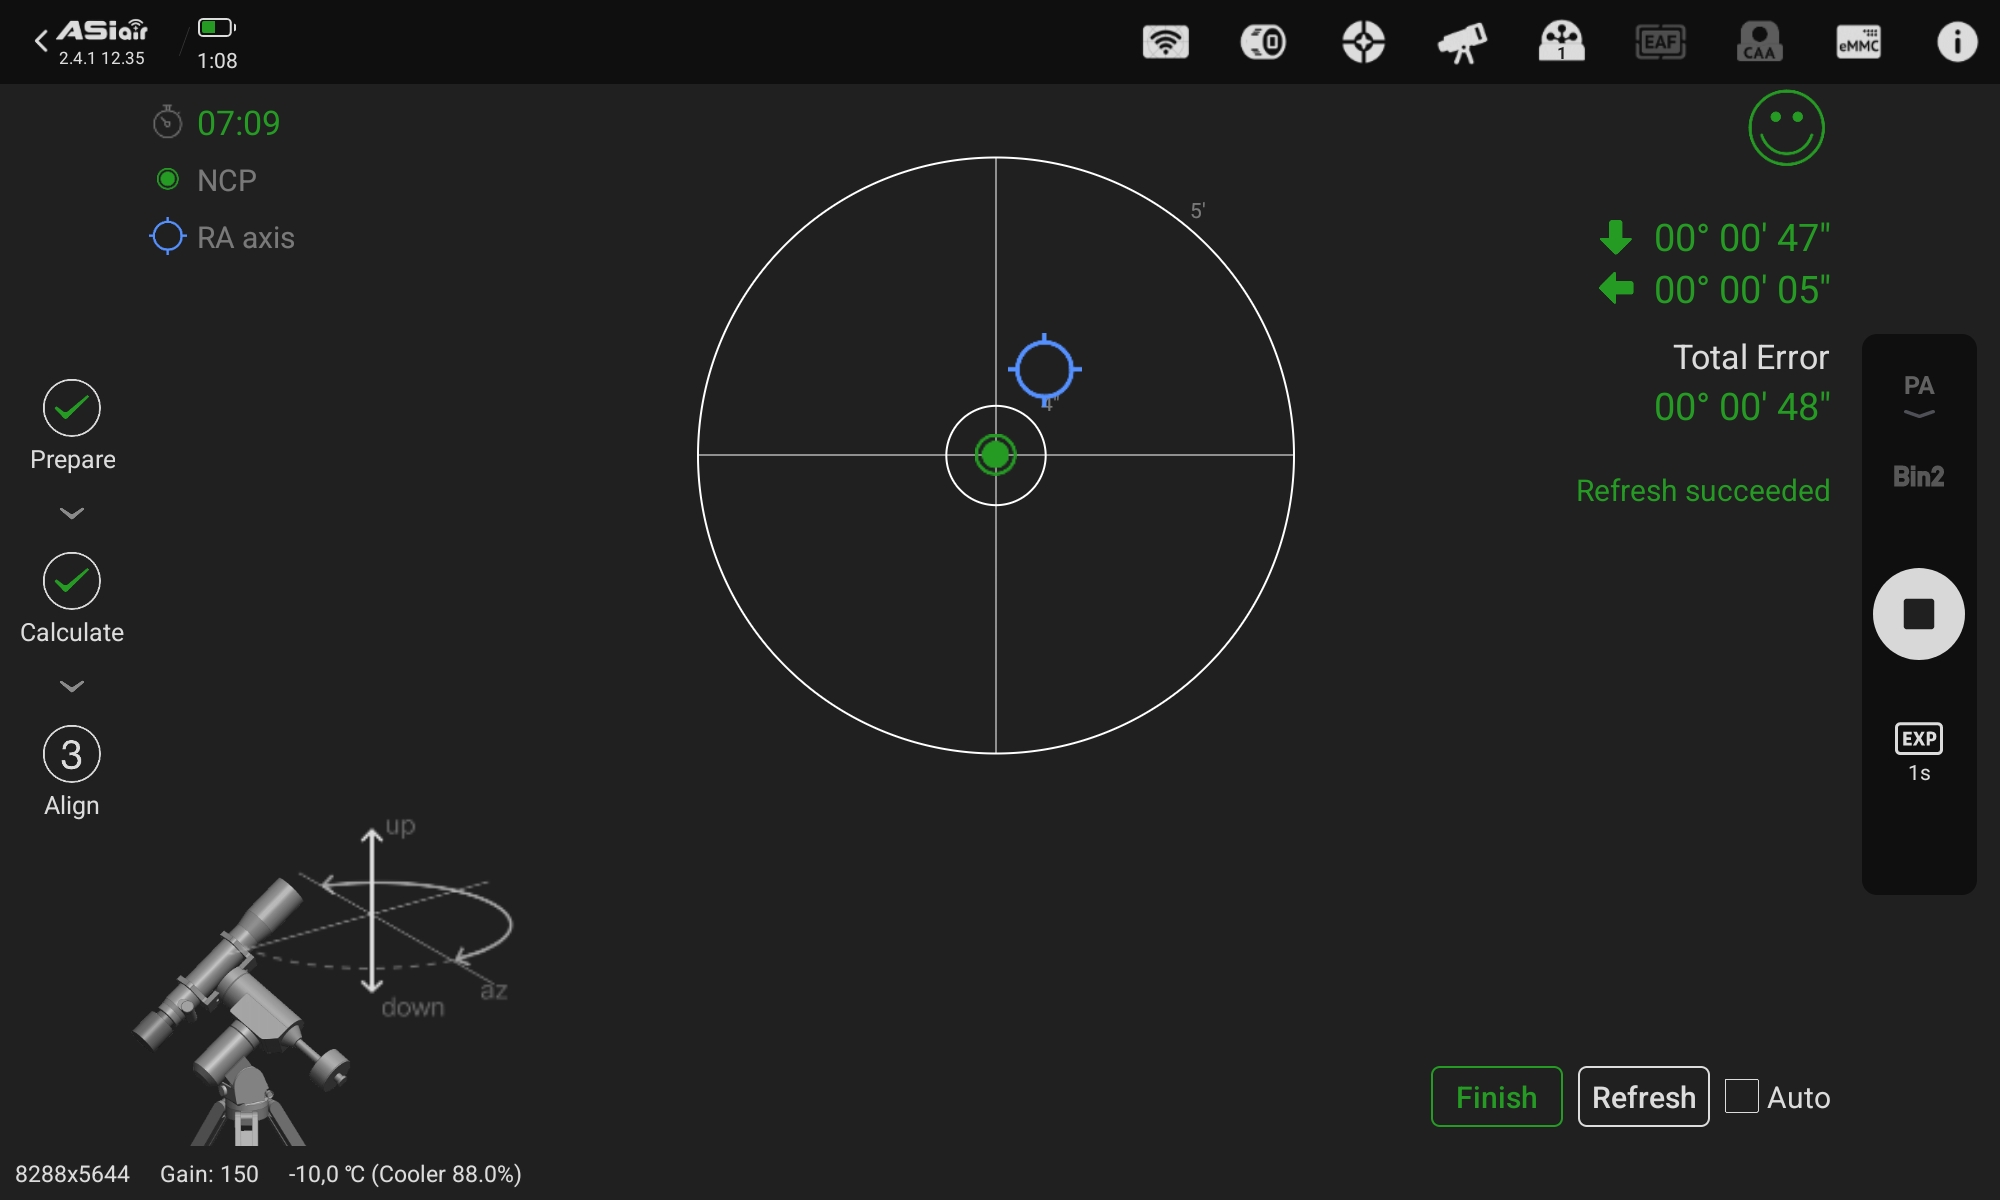Viewport: 2000px width, 1200px height.
Task: Tap the battery status icon
Action: 216,27
